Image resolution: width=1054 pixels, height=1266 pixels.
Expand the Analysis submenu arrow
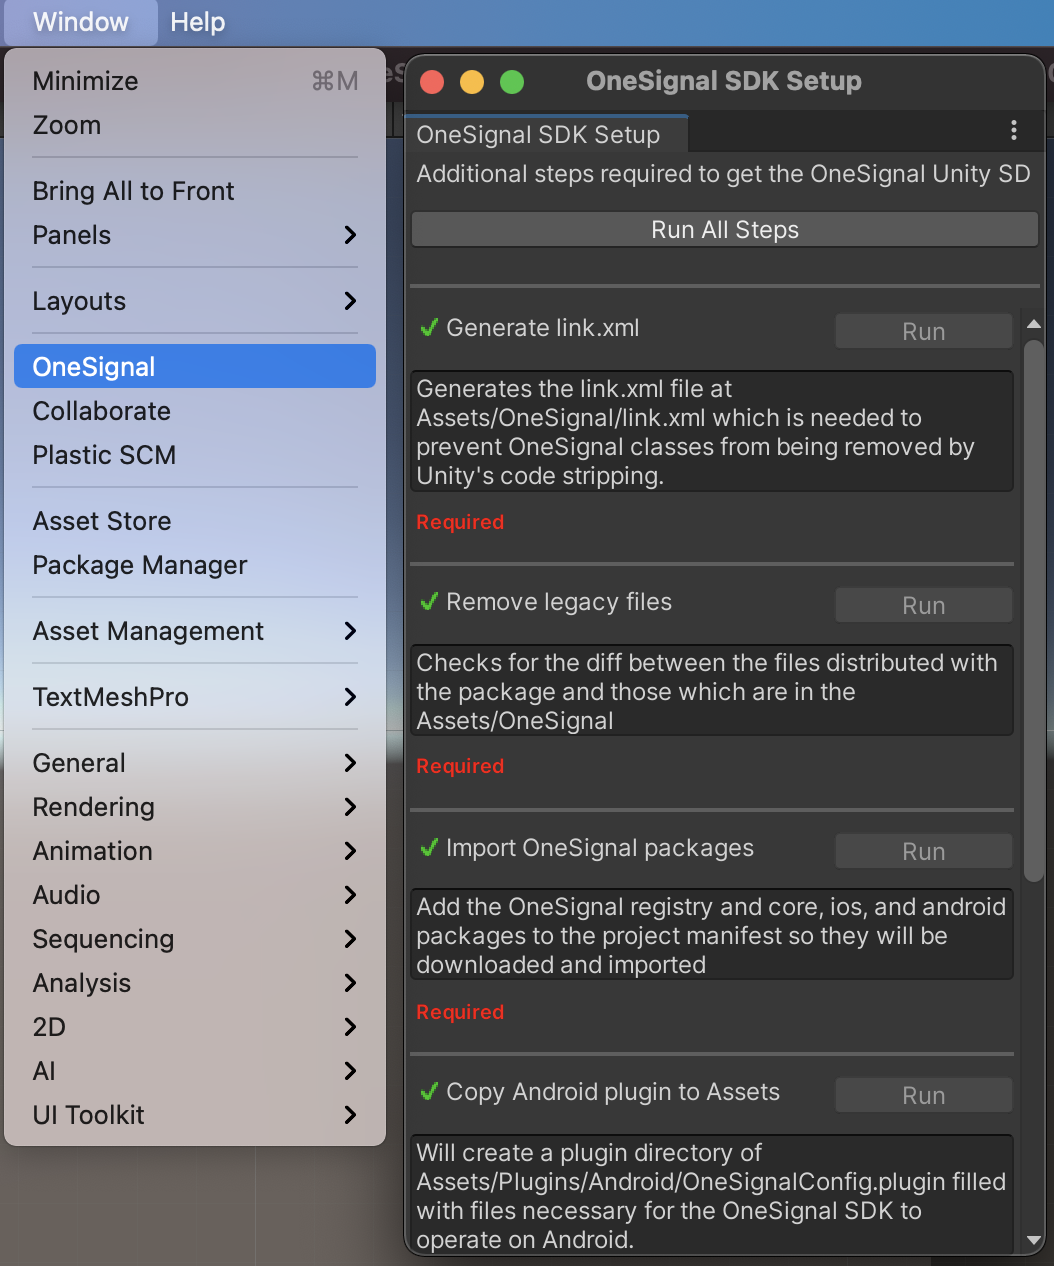tap(350, 983)
